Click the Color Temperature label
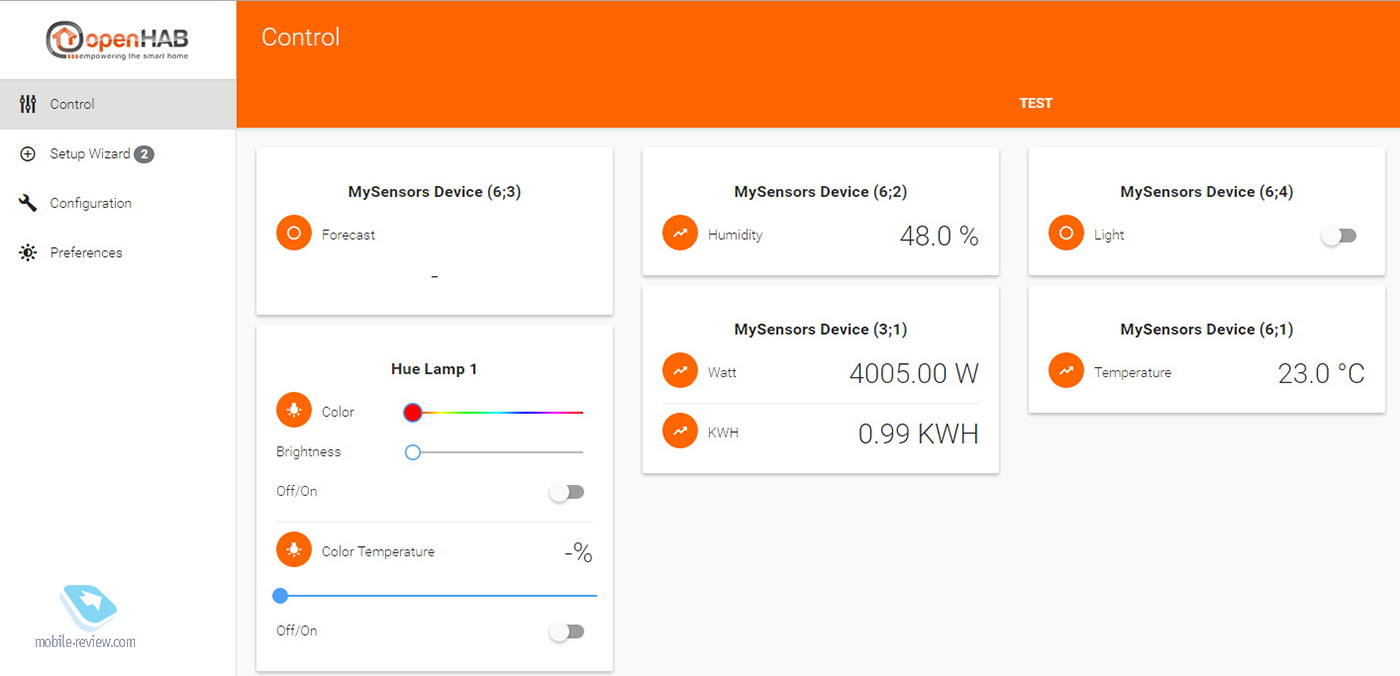 378,552
